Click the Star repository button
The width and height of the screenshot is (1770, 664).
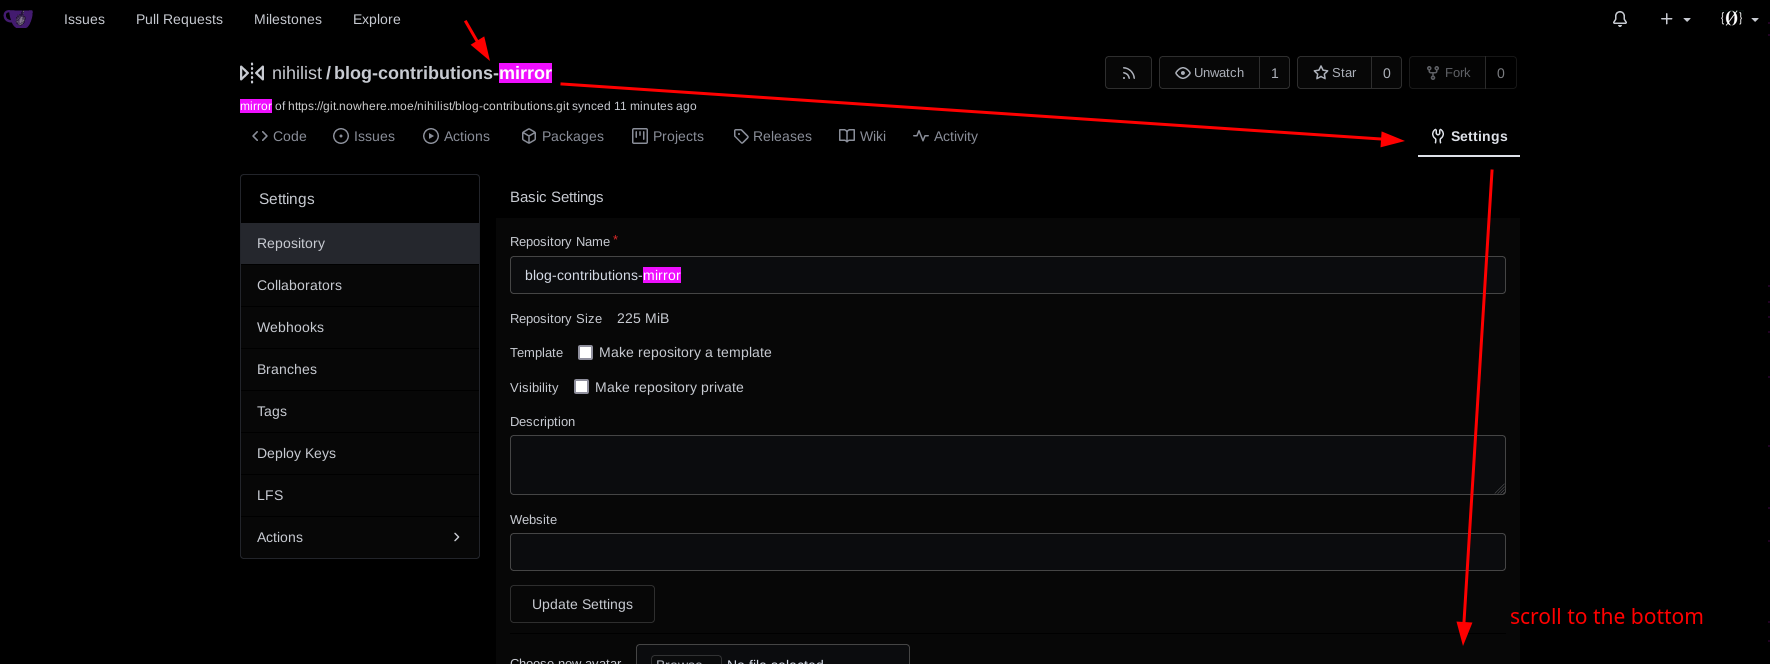(x=1334, y=73)
